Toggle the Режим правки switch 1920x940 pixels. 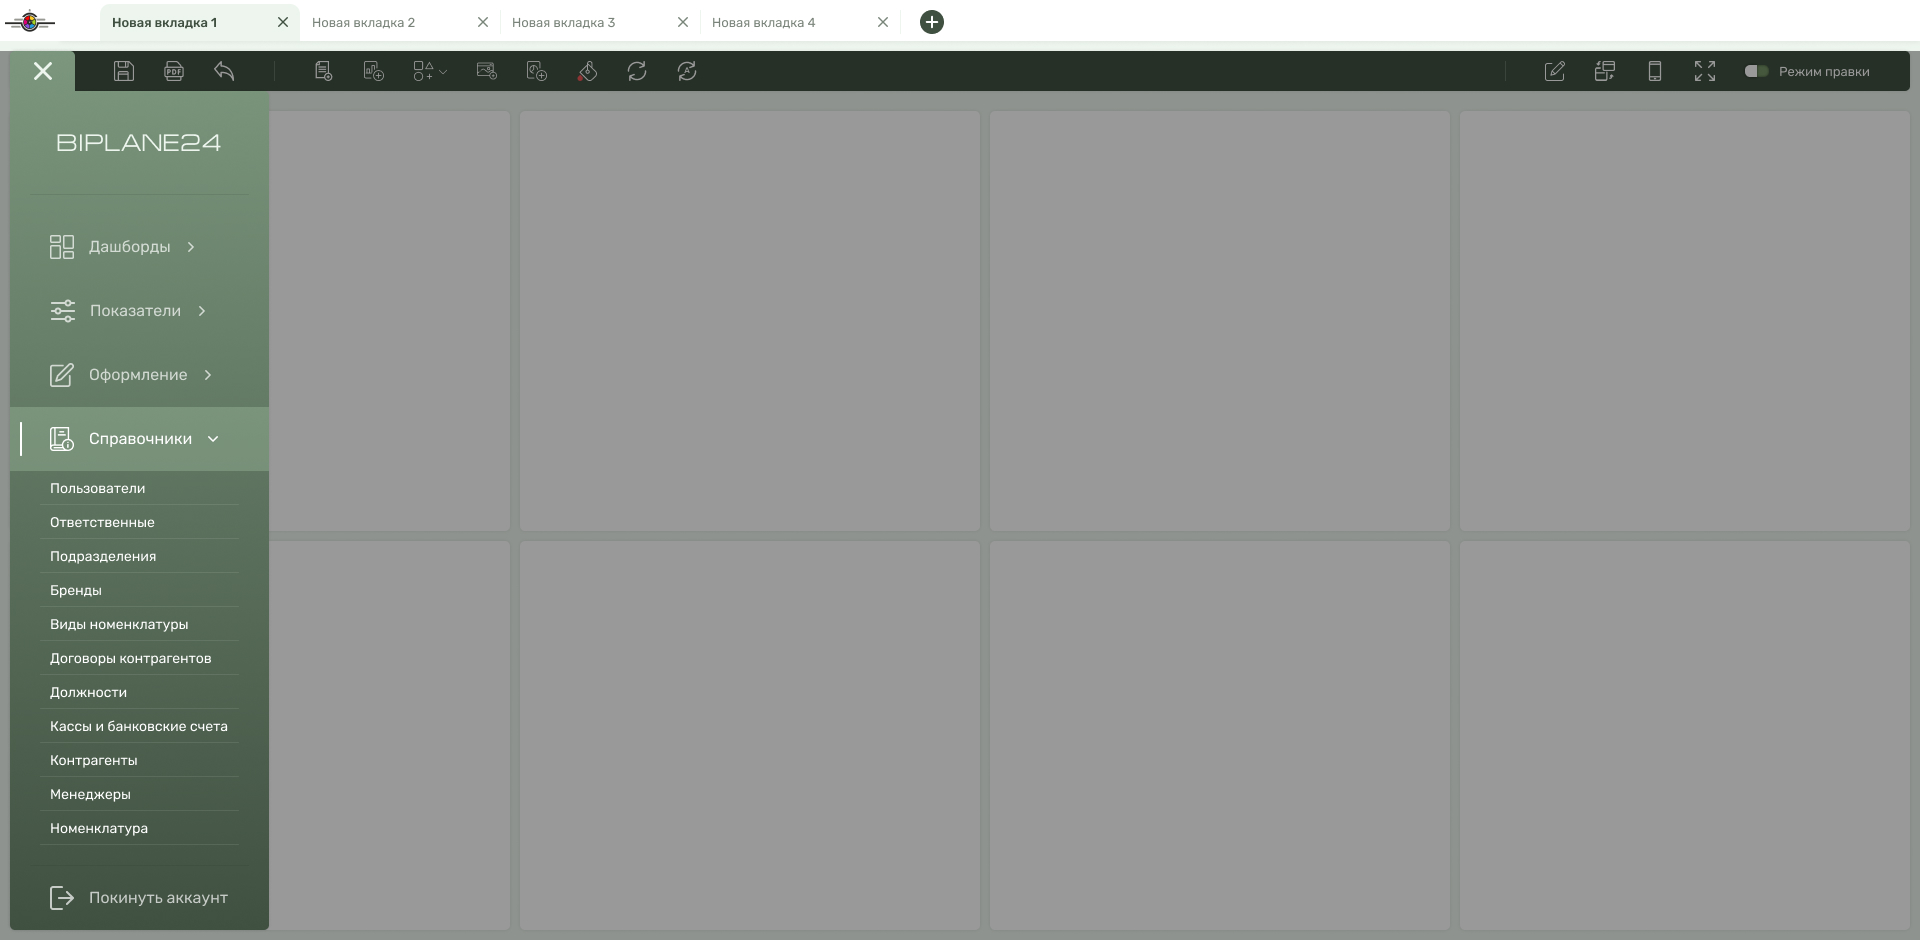click(1756, 71)
